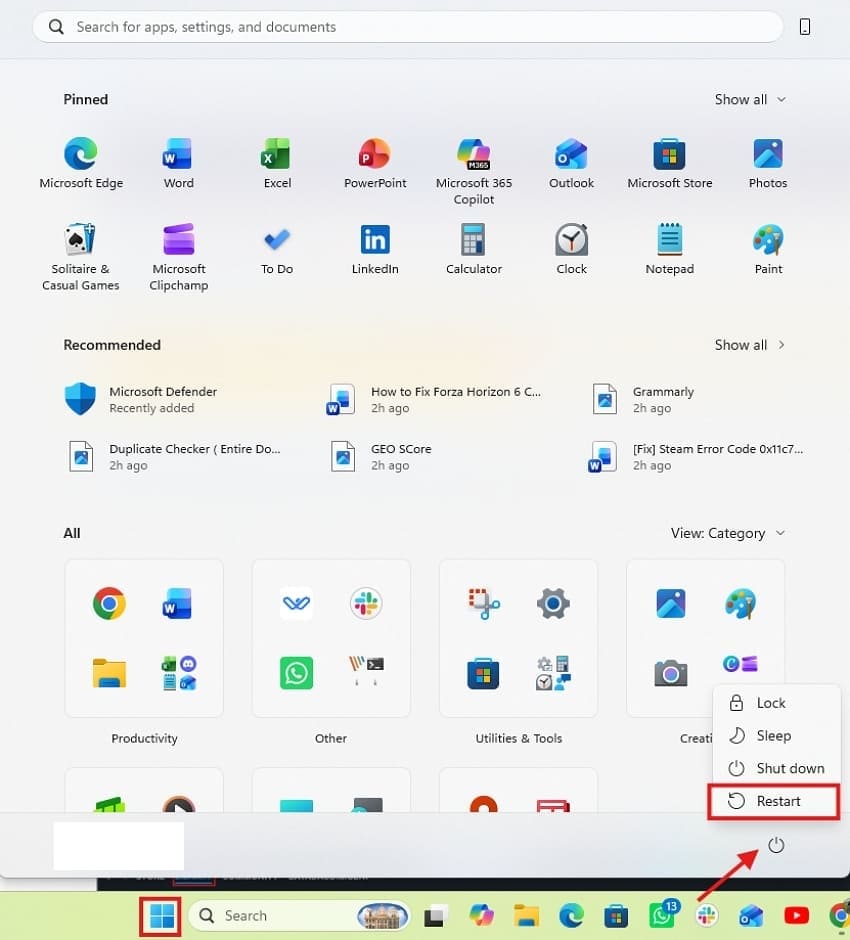
Task: Expand Pinned with Show all
Action: [750, 100]
